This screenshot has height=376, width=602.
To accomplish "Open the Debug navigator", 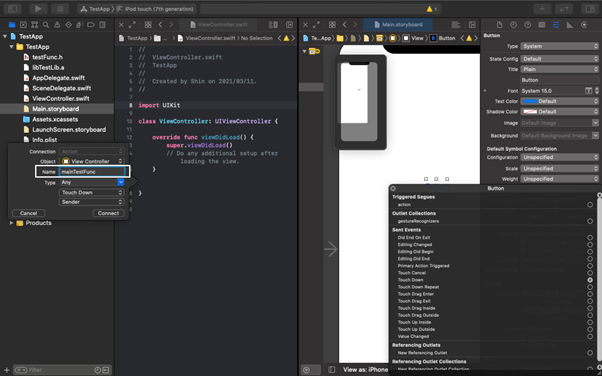I will (79, 25).
